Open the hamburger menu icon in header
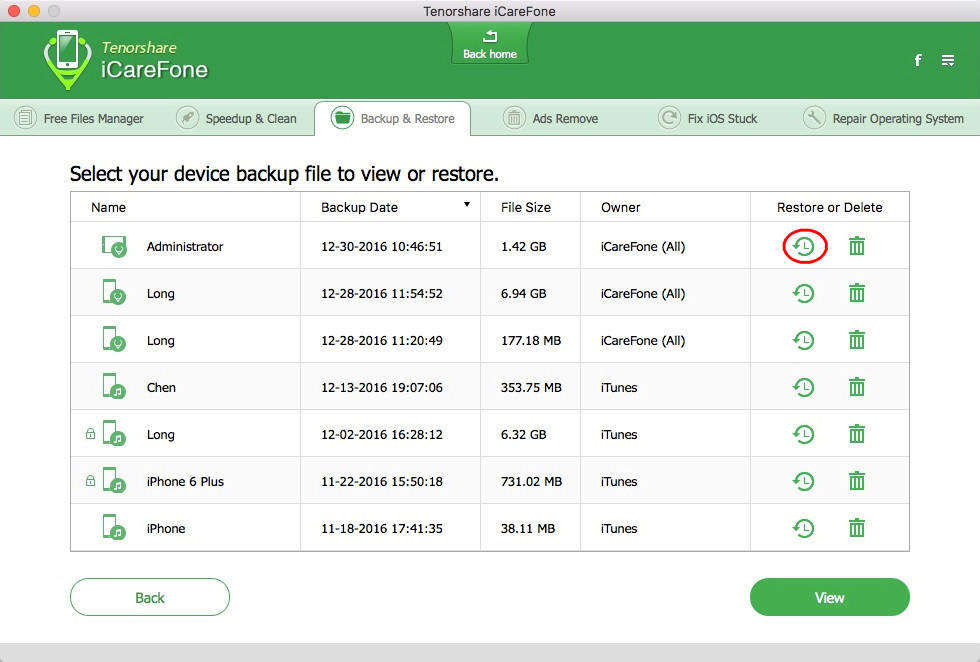This screenshot has width=980, height=662. 948,60
